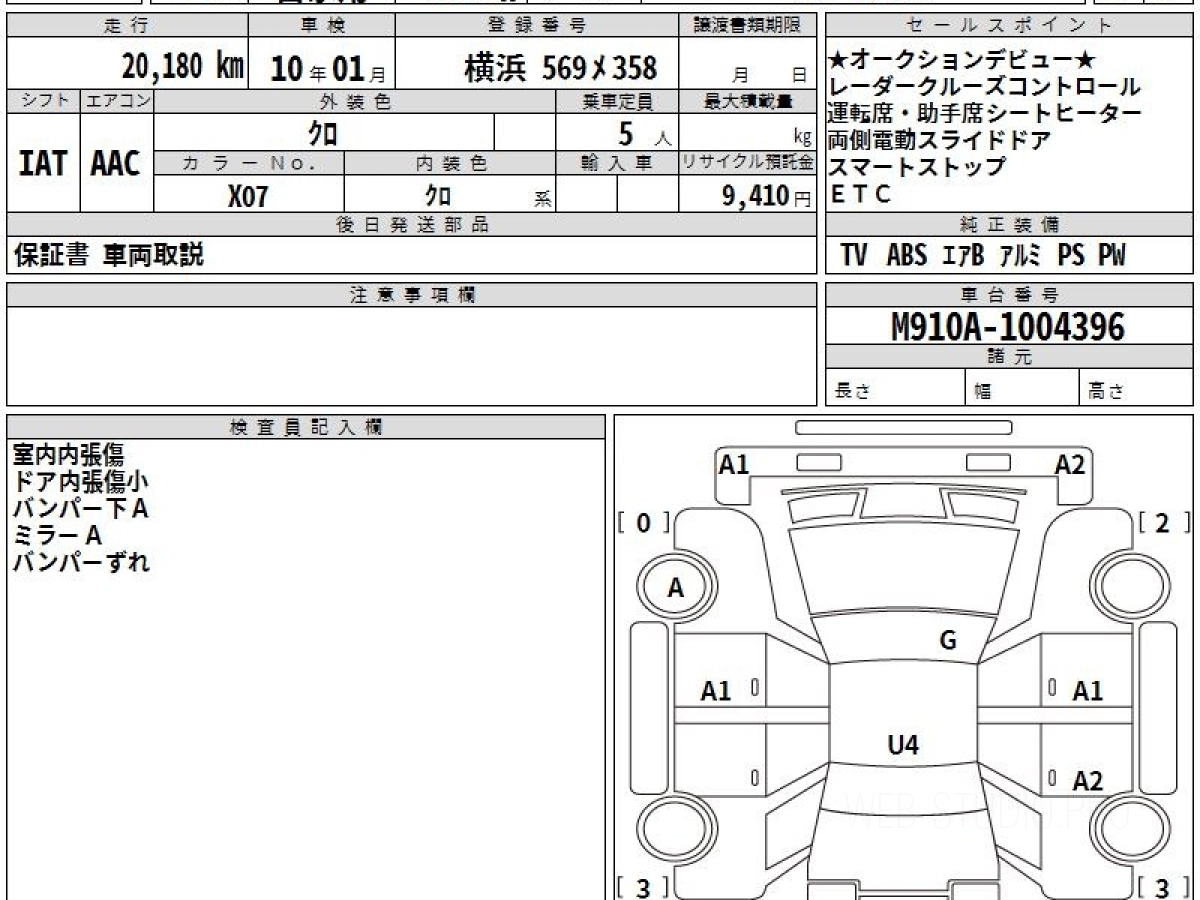Click the IAT shift type cell
This screenshot has width=1200, height=900.
click(x=43, y=164)
